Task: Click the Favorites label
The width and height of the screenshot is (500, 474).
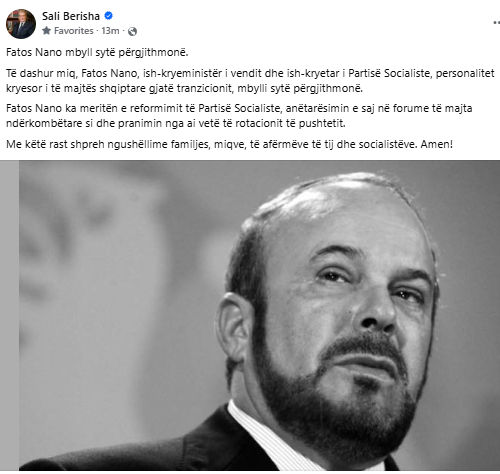Action: (74, 31)
